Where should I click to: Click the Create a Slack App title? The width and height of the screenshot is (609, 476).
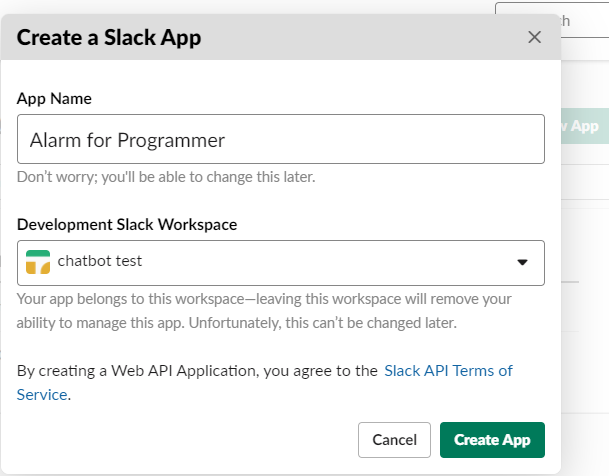tap(109, 38)
